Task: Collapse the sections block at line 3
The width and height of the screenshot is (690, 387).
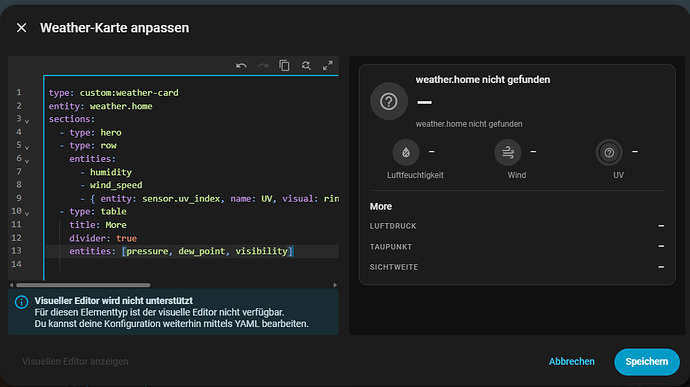Action: coord(27,121)
